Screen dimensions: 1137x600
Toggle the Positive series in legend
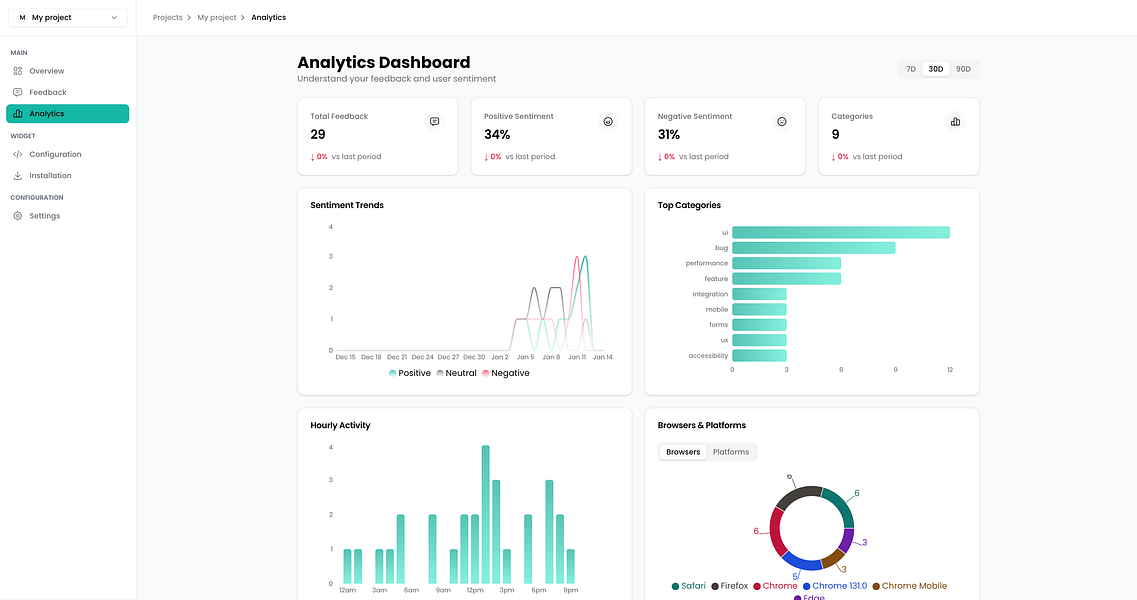coord(410,373)
